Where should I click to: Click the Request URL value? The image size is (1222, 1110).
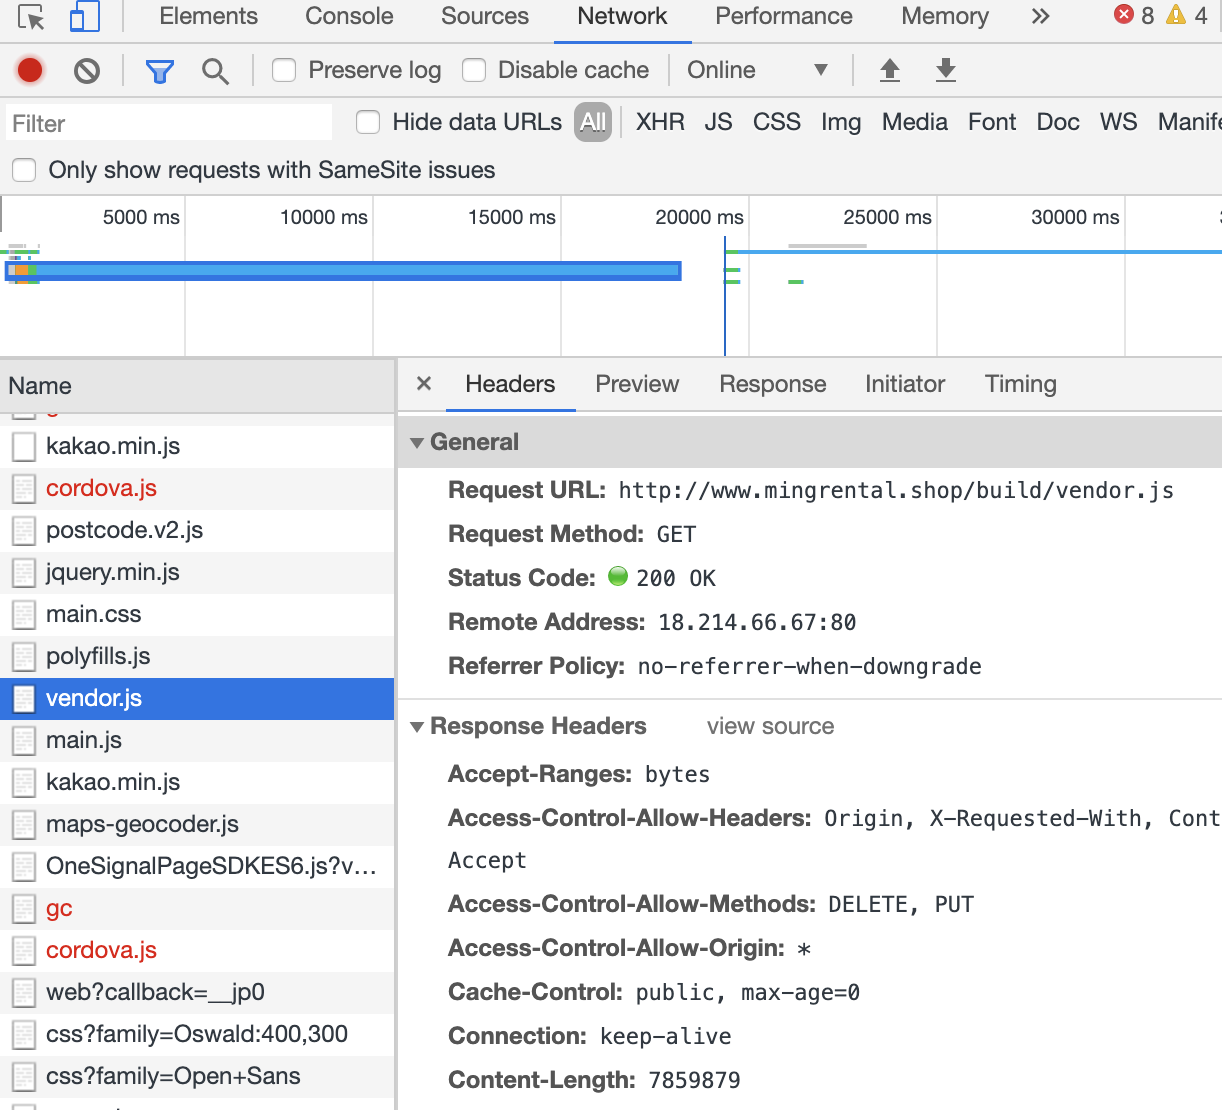click(896, 491)
